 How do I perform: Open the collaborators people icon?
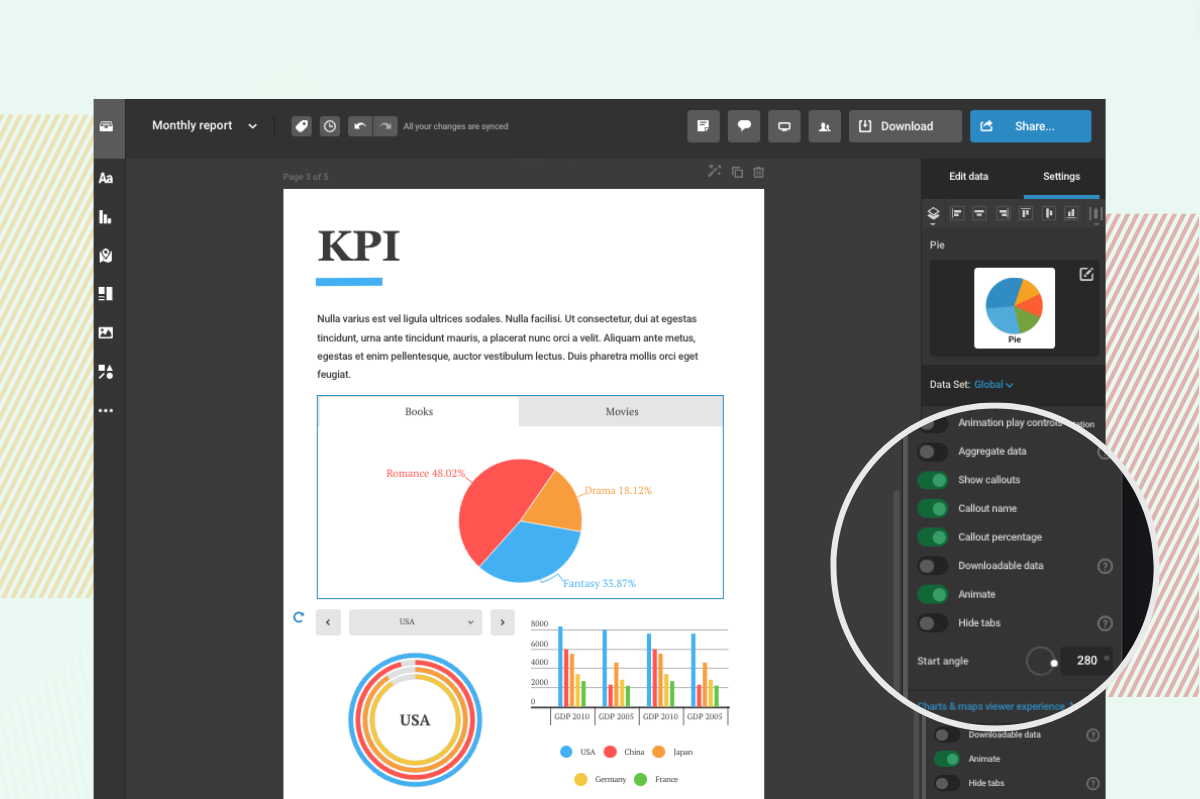[825, 126]
